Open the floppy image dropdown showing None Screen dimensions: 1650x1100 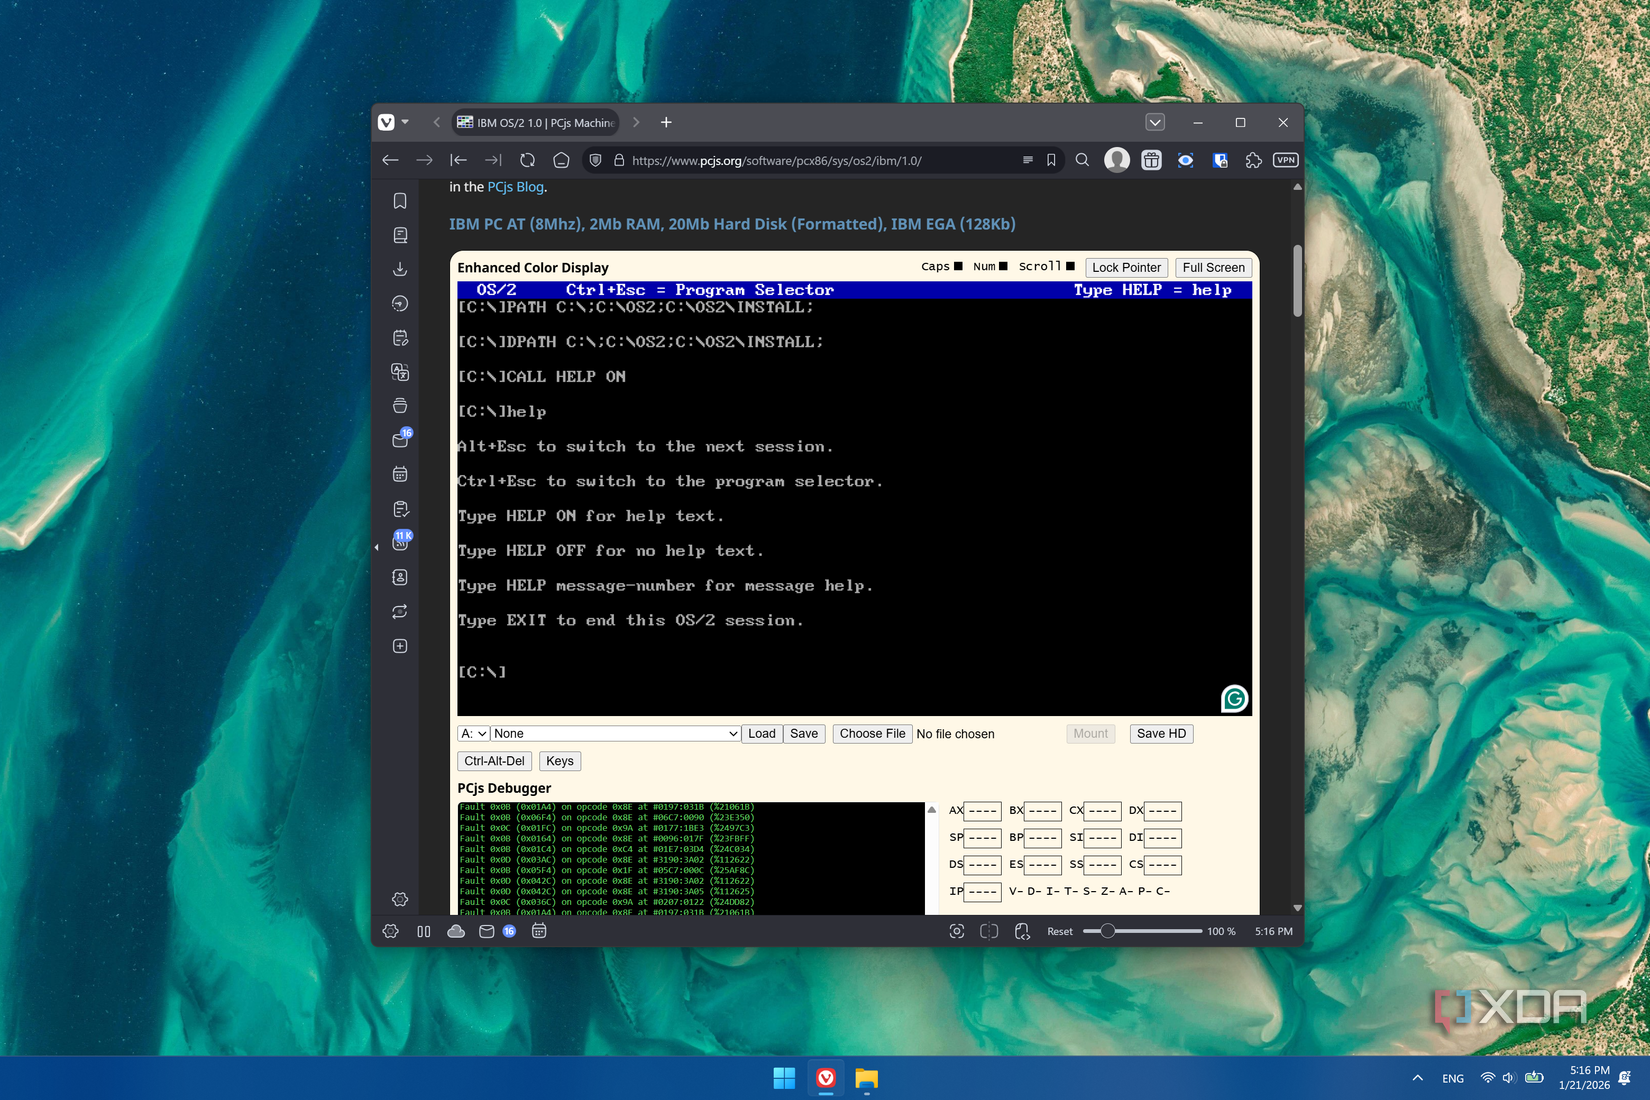(x=614, y=733)
